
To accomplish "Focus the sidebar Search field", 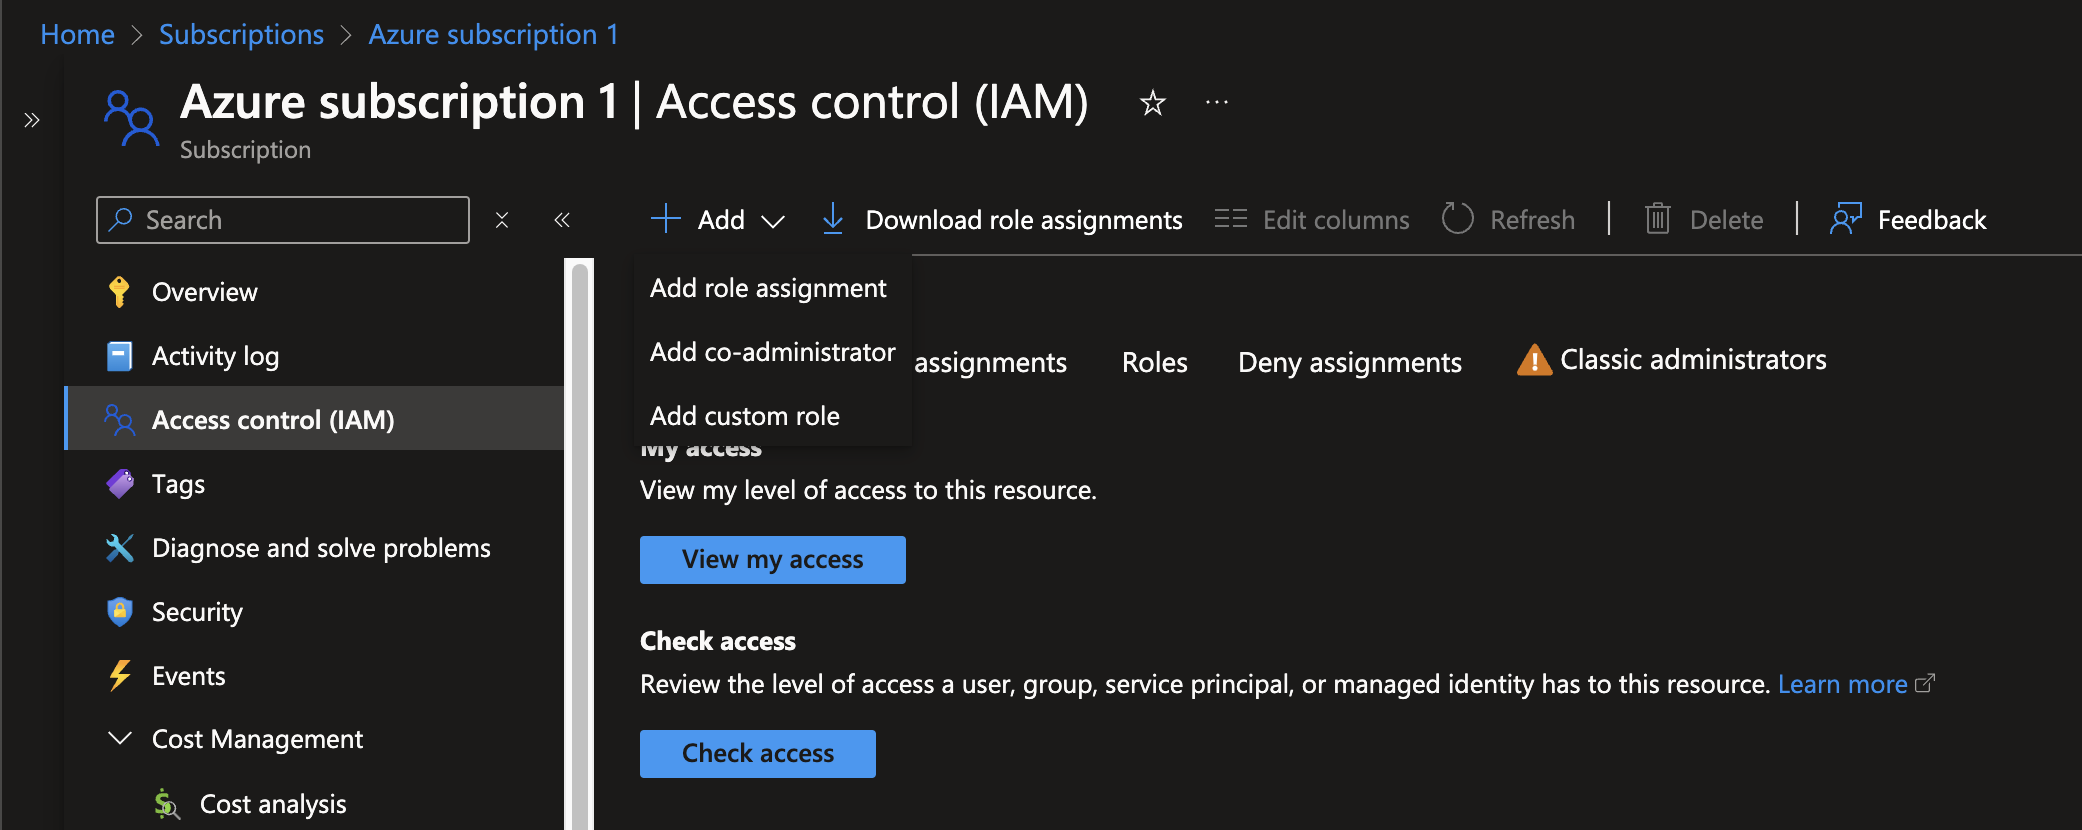I will tap(283, 220).
